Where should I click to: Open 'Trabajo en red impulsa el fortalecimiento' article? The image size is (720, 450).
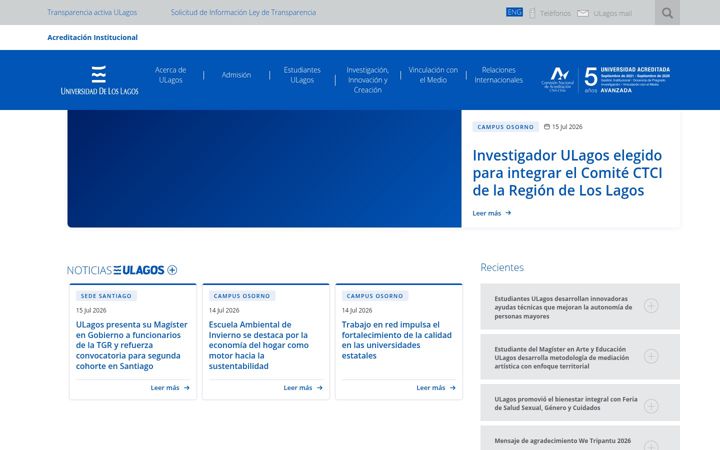(x=397, y=340)
